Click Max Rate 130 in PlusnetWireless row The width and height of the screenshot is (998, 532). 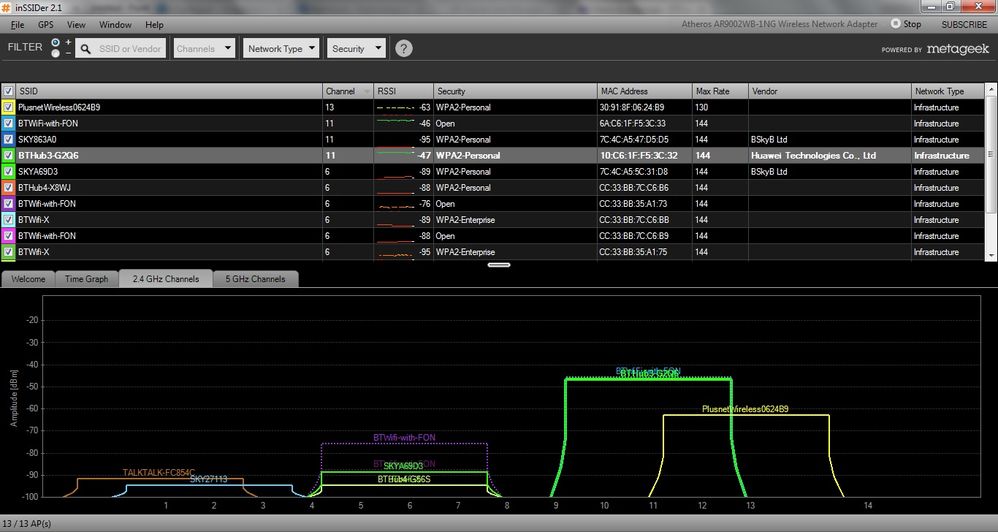pyautogui.click(x=701, y=108)
